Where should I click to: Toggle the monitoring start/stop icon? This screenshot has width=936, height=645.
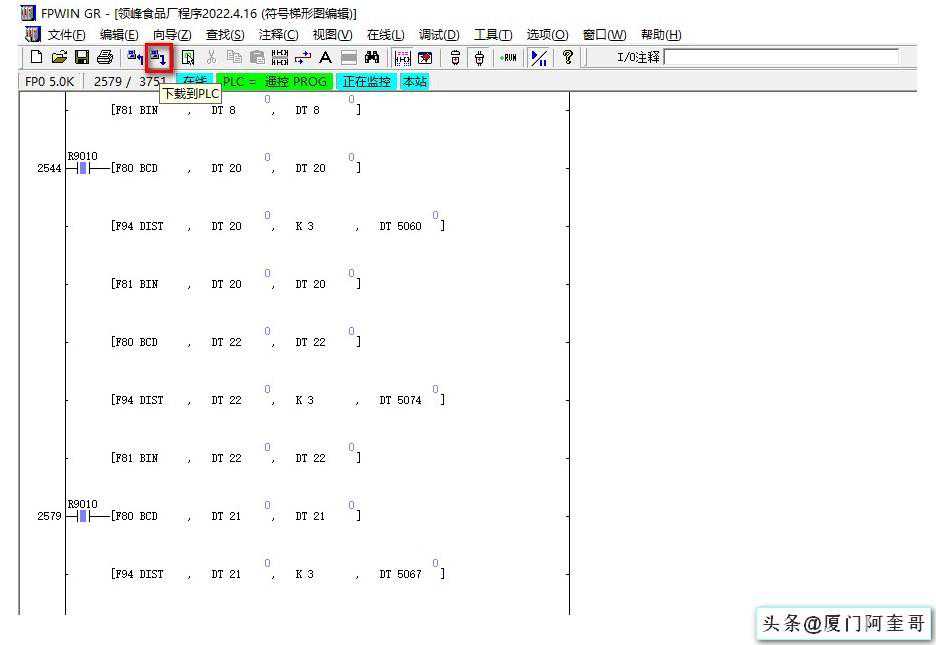pos(538,58)
